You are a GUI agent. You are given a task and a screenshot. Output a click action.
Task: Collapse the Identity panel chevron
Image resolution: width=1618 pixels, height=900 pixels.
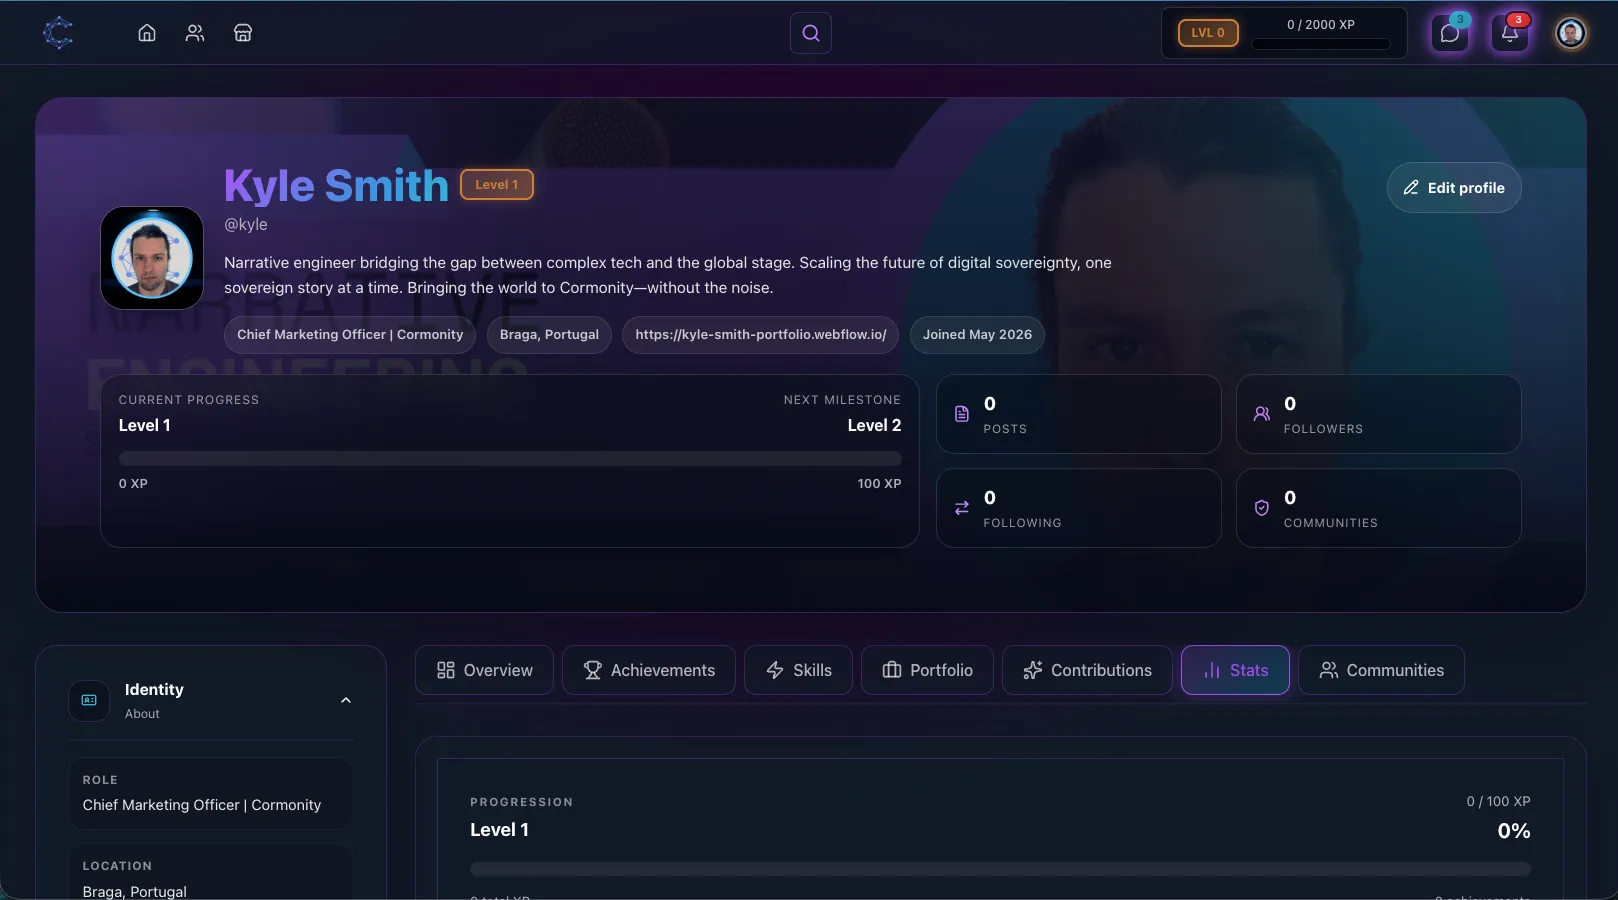click(346, 701)
